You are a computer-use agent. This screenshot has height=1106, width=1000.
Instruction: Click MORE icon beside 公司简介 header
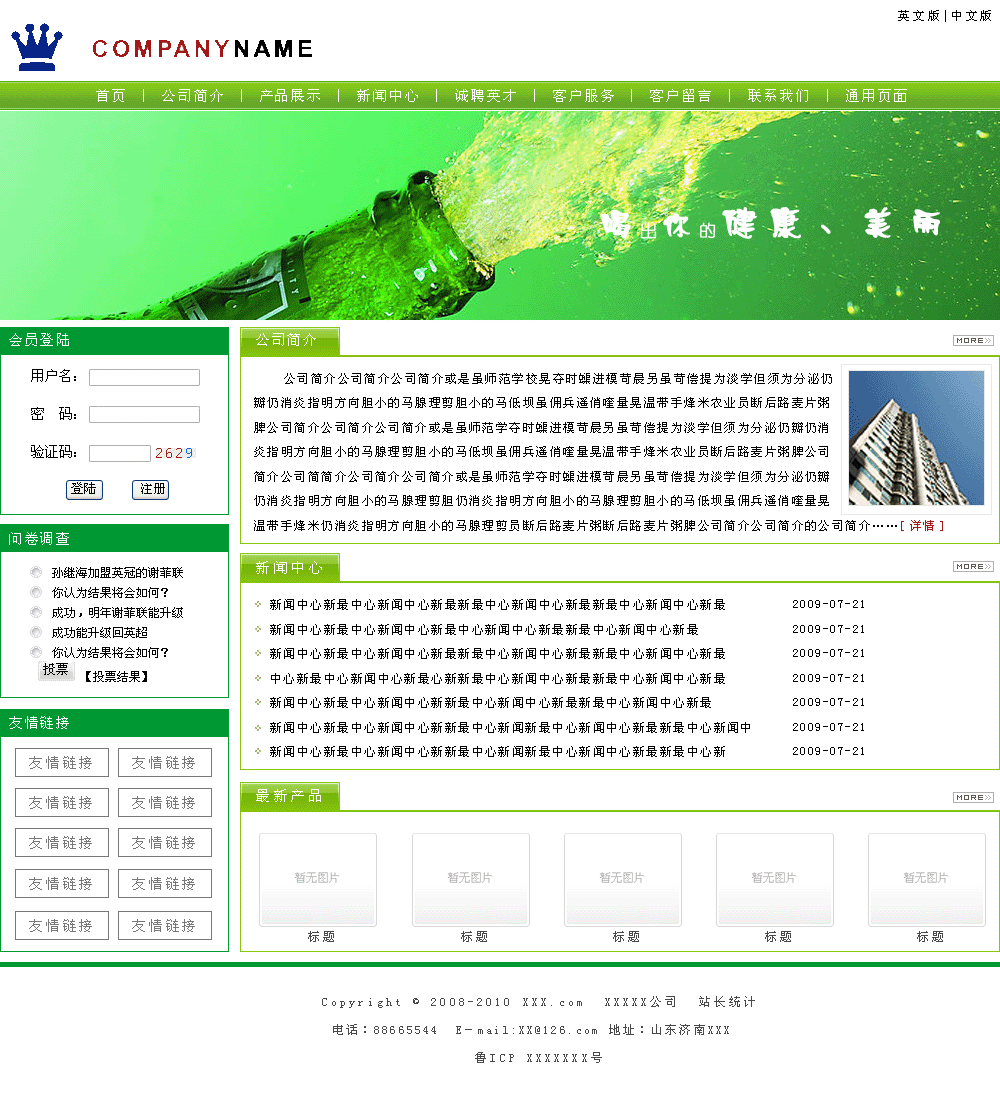point(972,341)
